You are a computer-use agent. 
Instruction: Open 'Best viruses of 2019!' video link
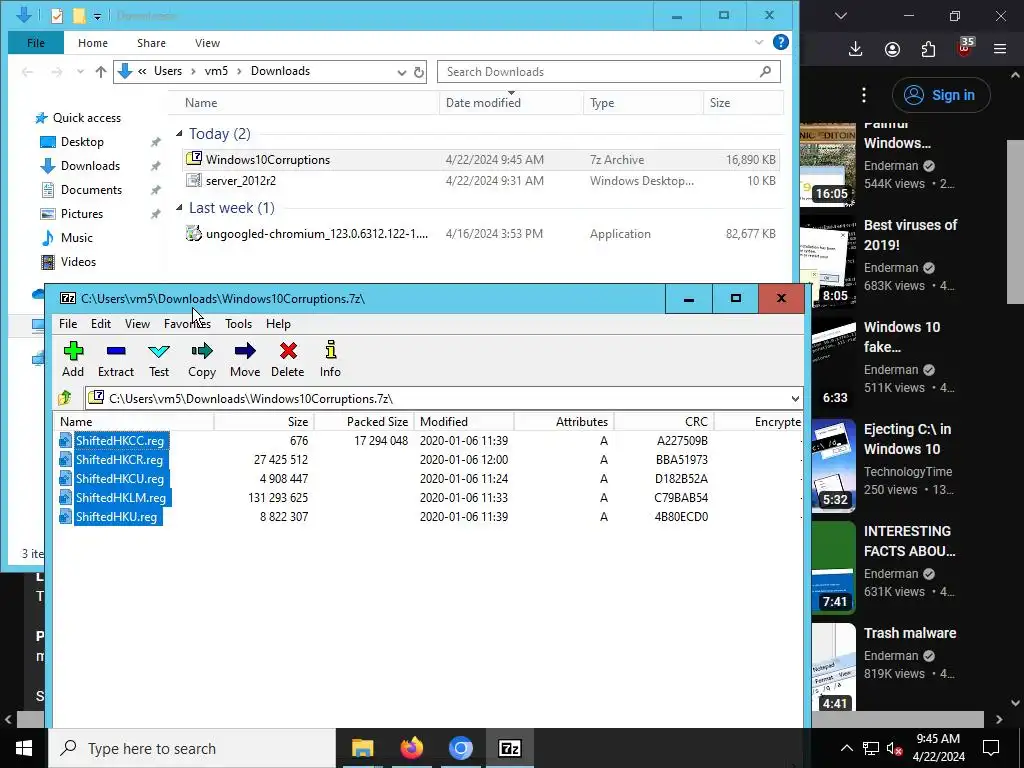910,235
